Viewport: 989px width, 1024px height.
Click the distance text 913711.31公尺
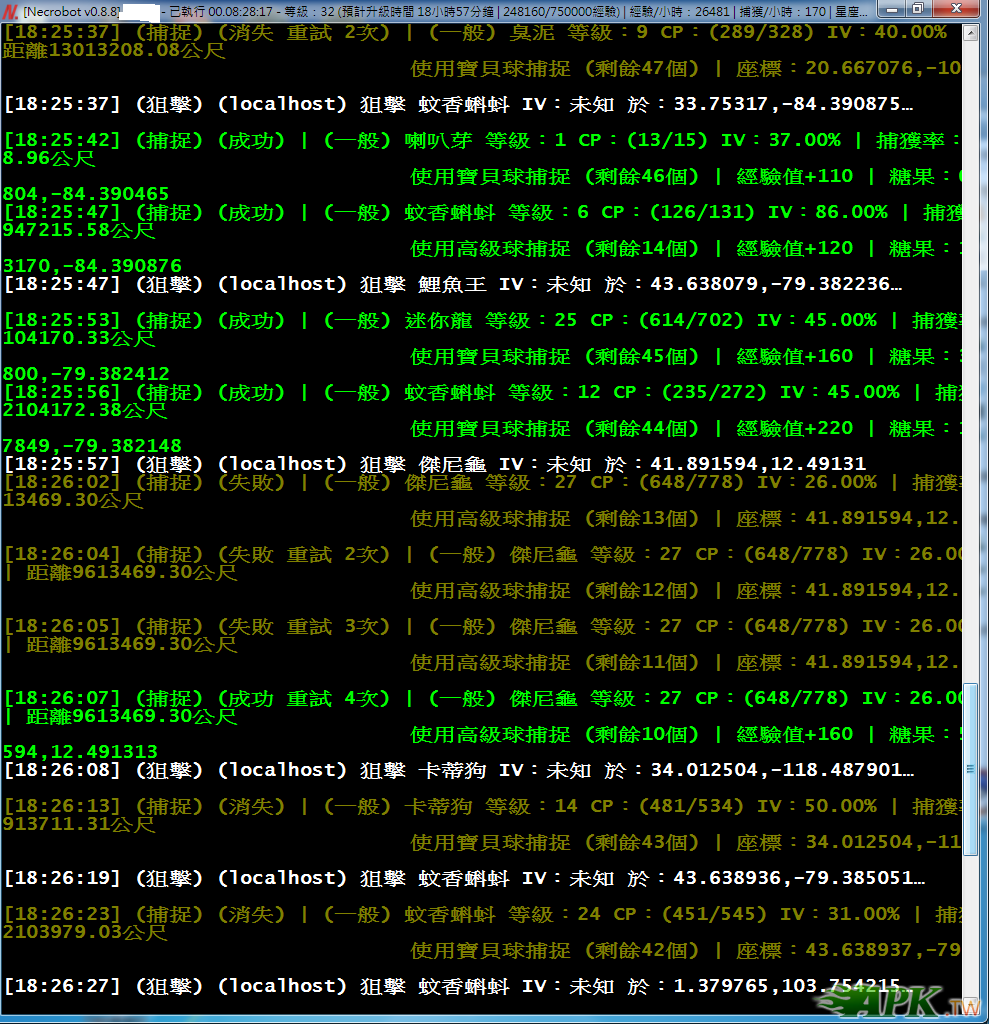pos(79,824)
